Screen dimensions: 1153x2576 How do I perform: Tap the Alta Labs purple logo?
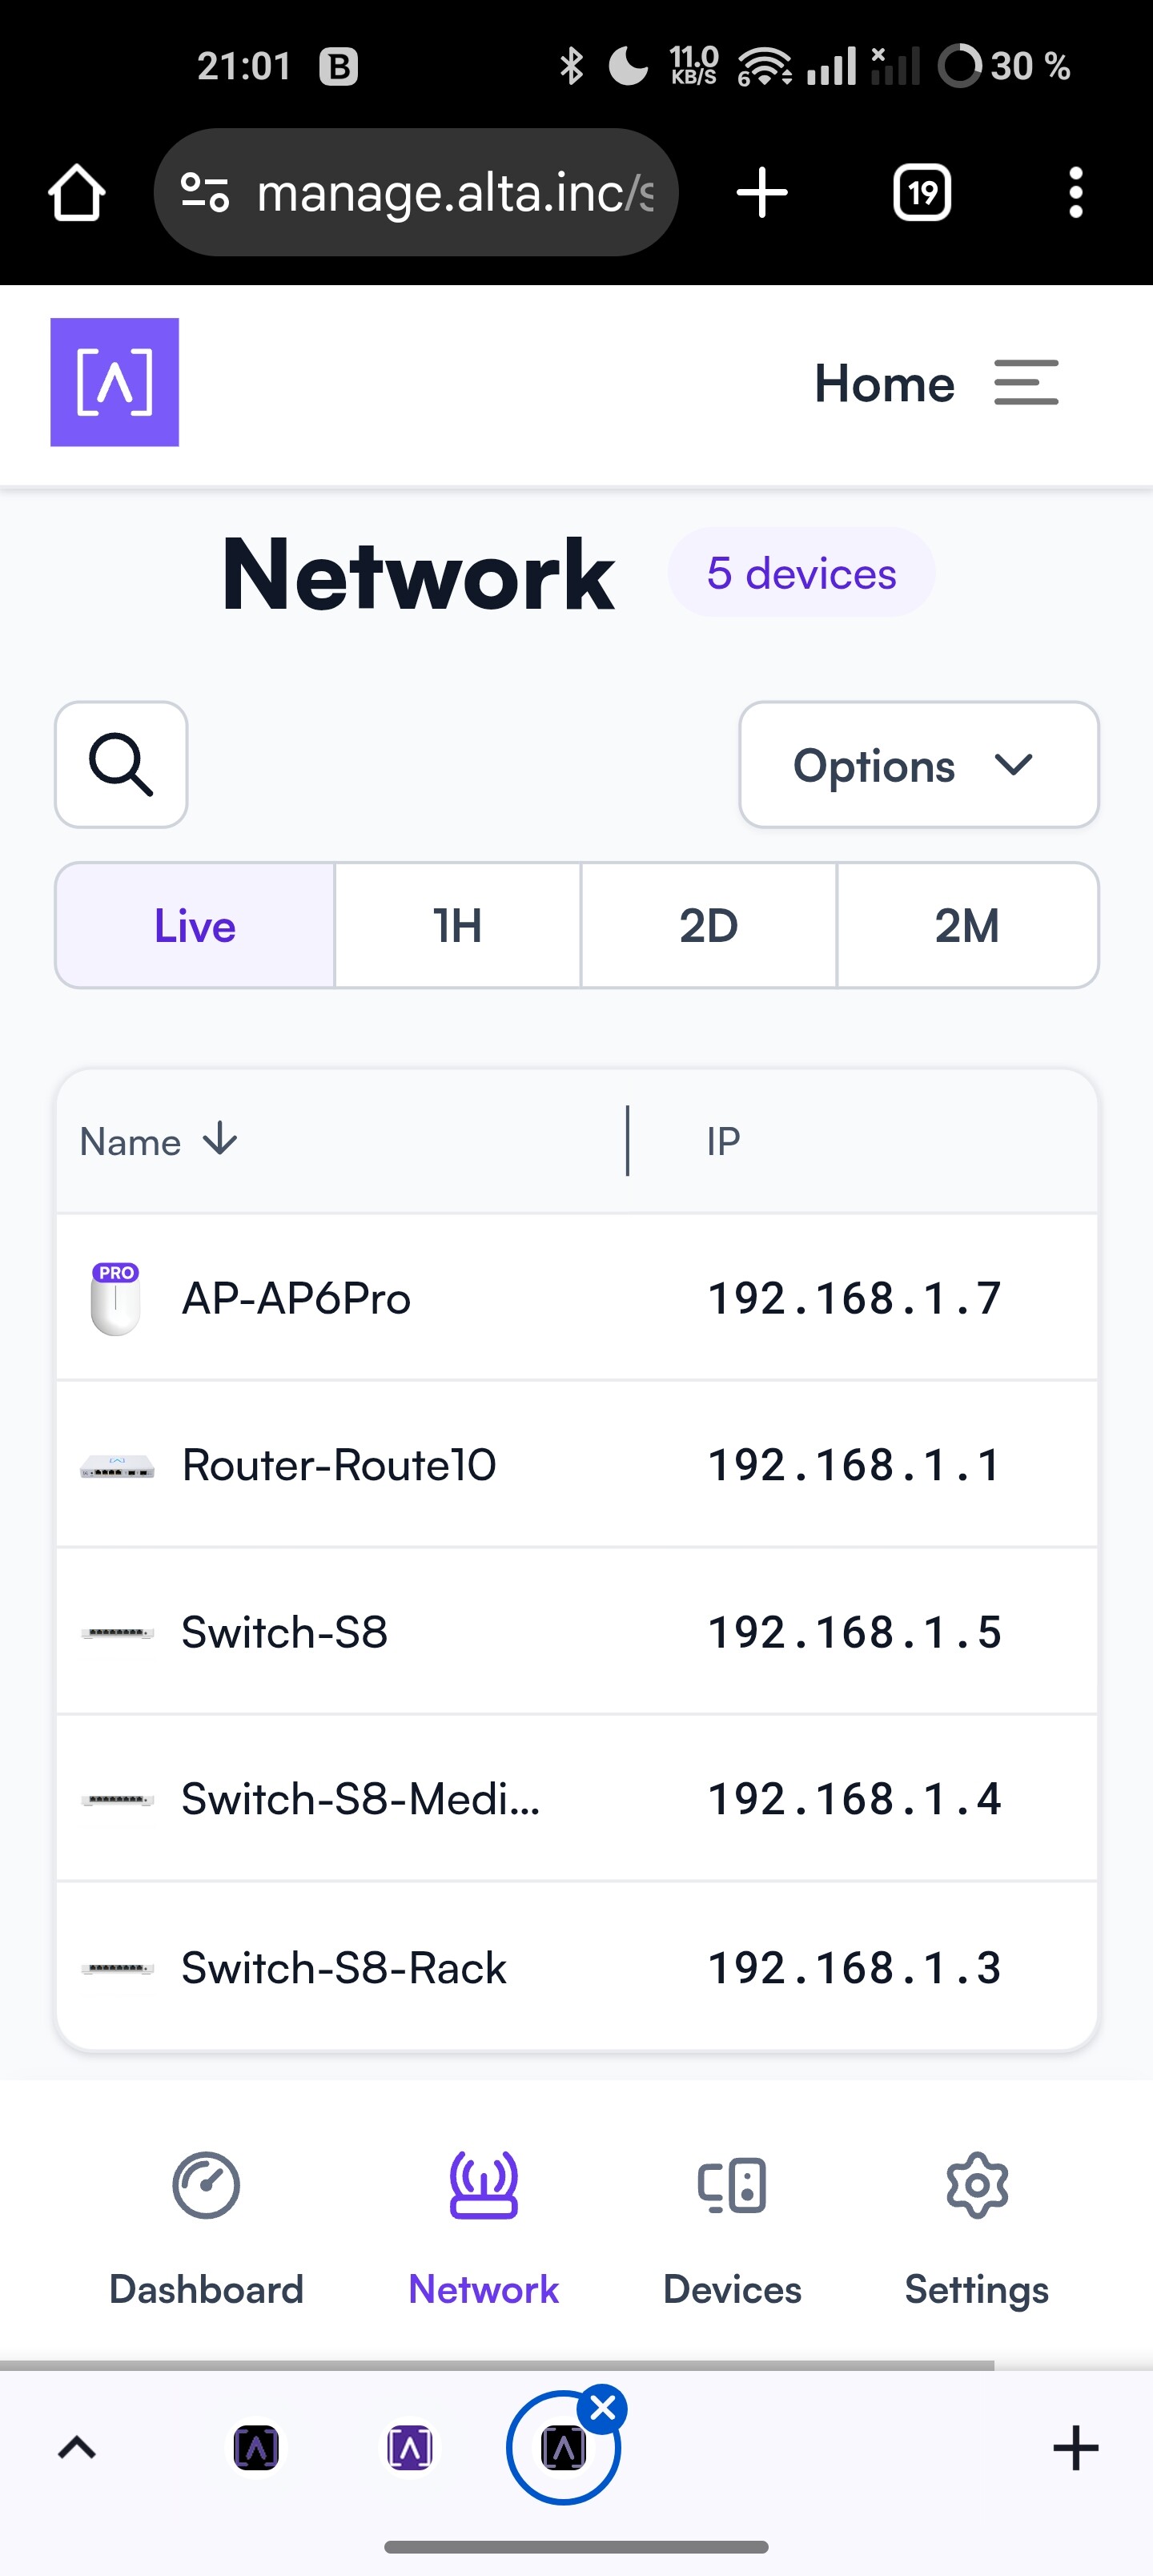115,382
